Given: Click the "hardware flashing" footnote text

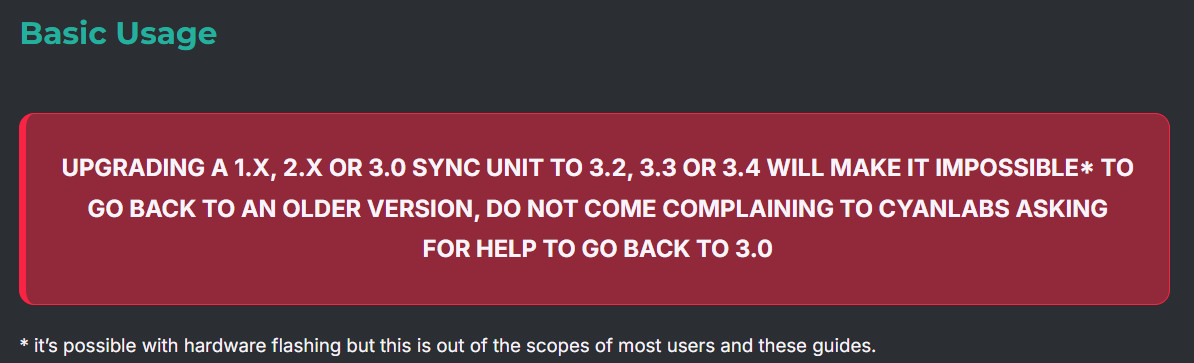Looking at the screenshot, I should [273, 346].
